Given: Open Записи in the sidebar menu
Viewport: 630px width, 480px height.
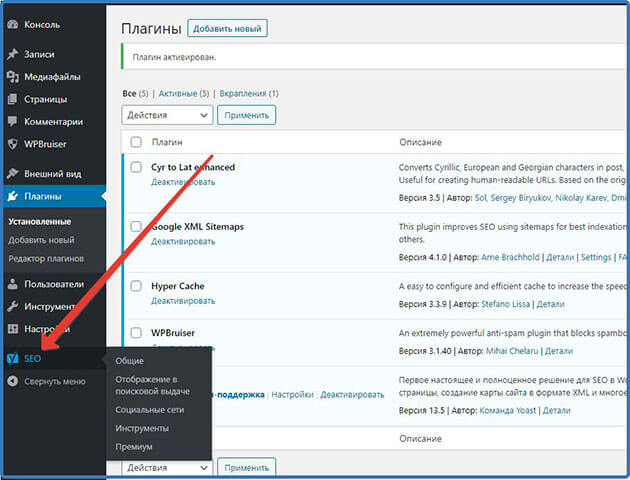Looking at the screenshot, I should 39,54.
